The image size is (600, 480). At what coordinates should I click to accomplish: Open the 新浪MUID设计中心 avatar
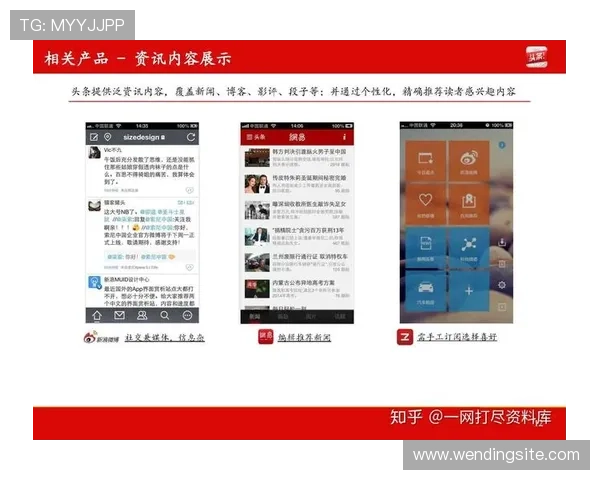point(95,282)
